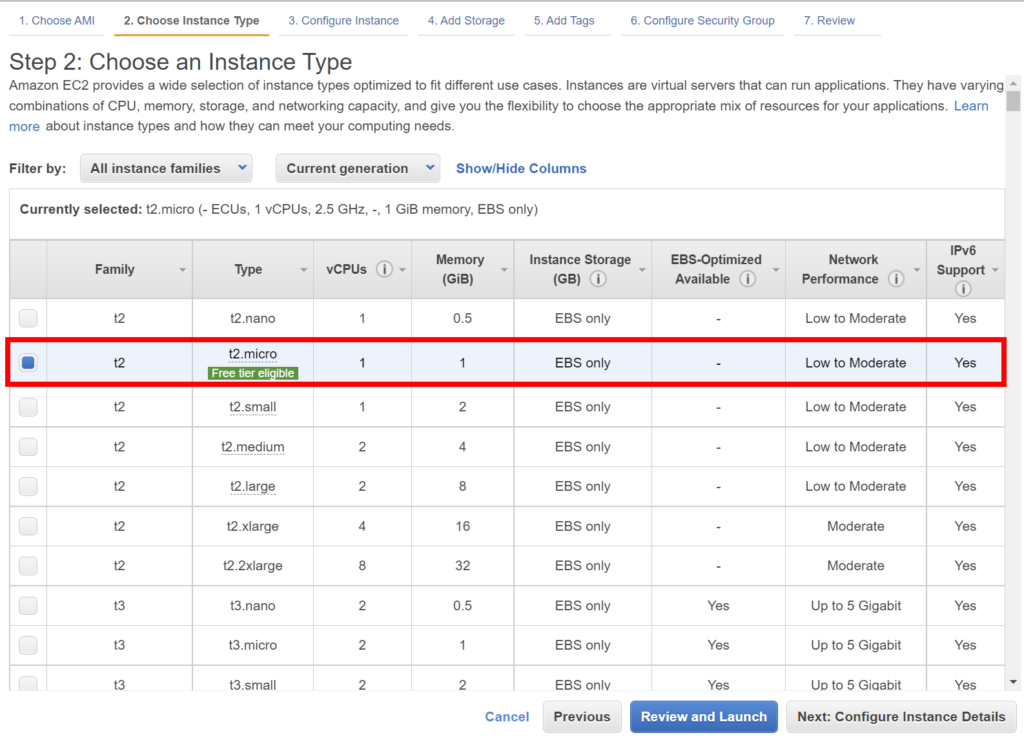Click the Free tier eligible badge
The height and width of the screenshot is (742, 1024).
coord(253,373)
